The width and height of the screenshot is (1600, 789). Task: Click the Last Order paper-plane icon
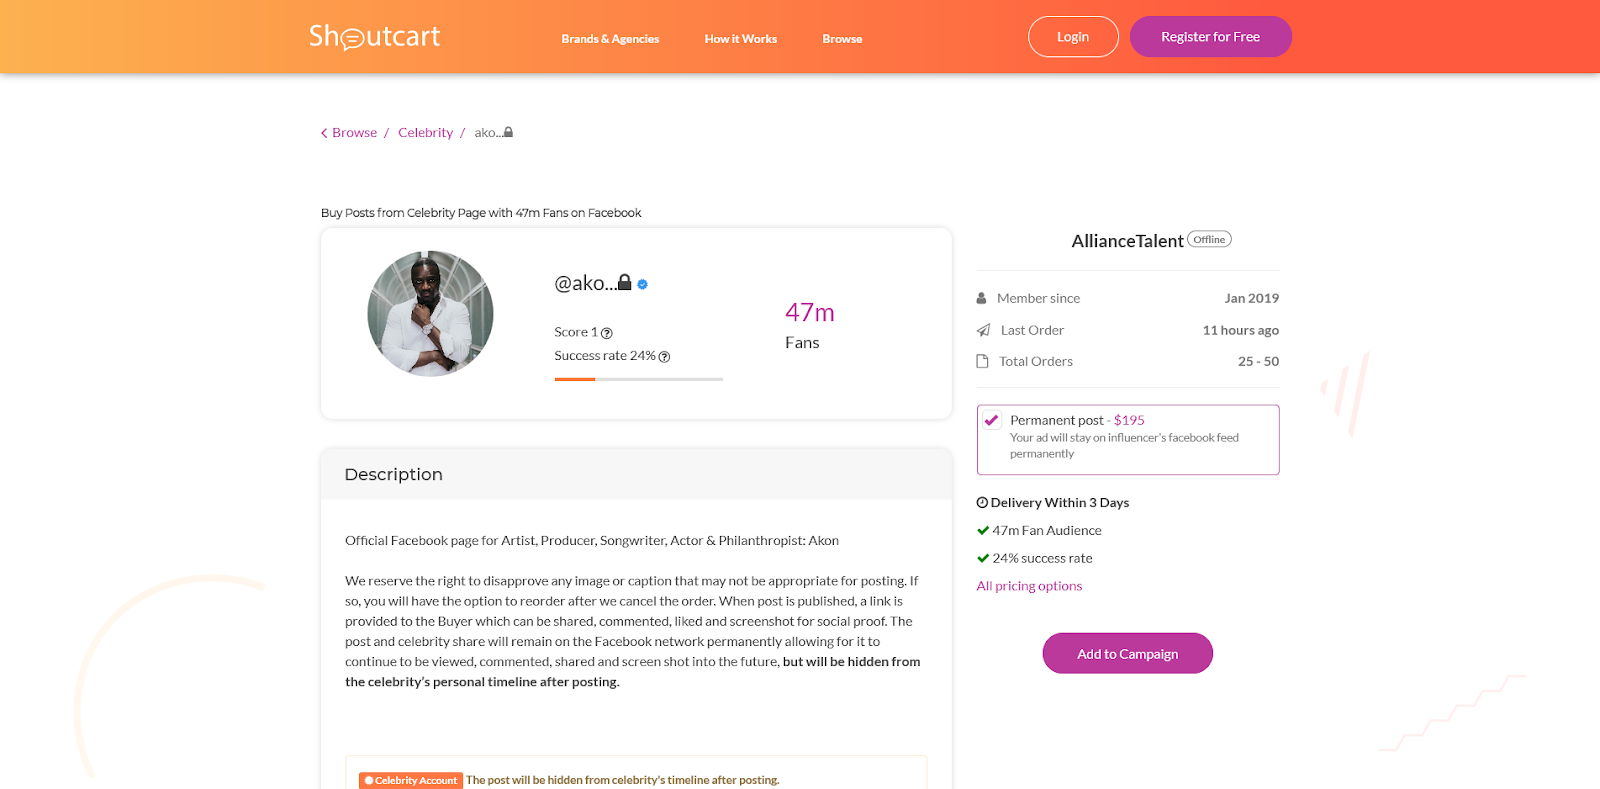tap(983, 330)
